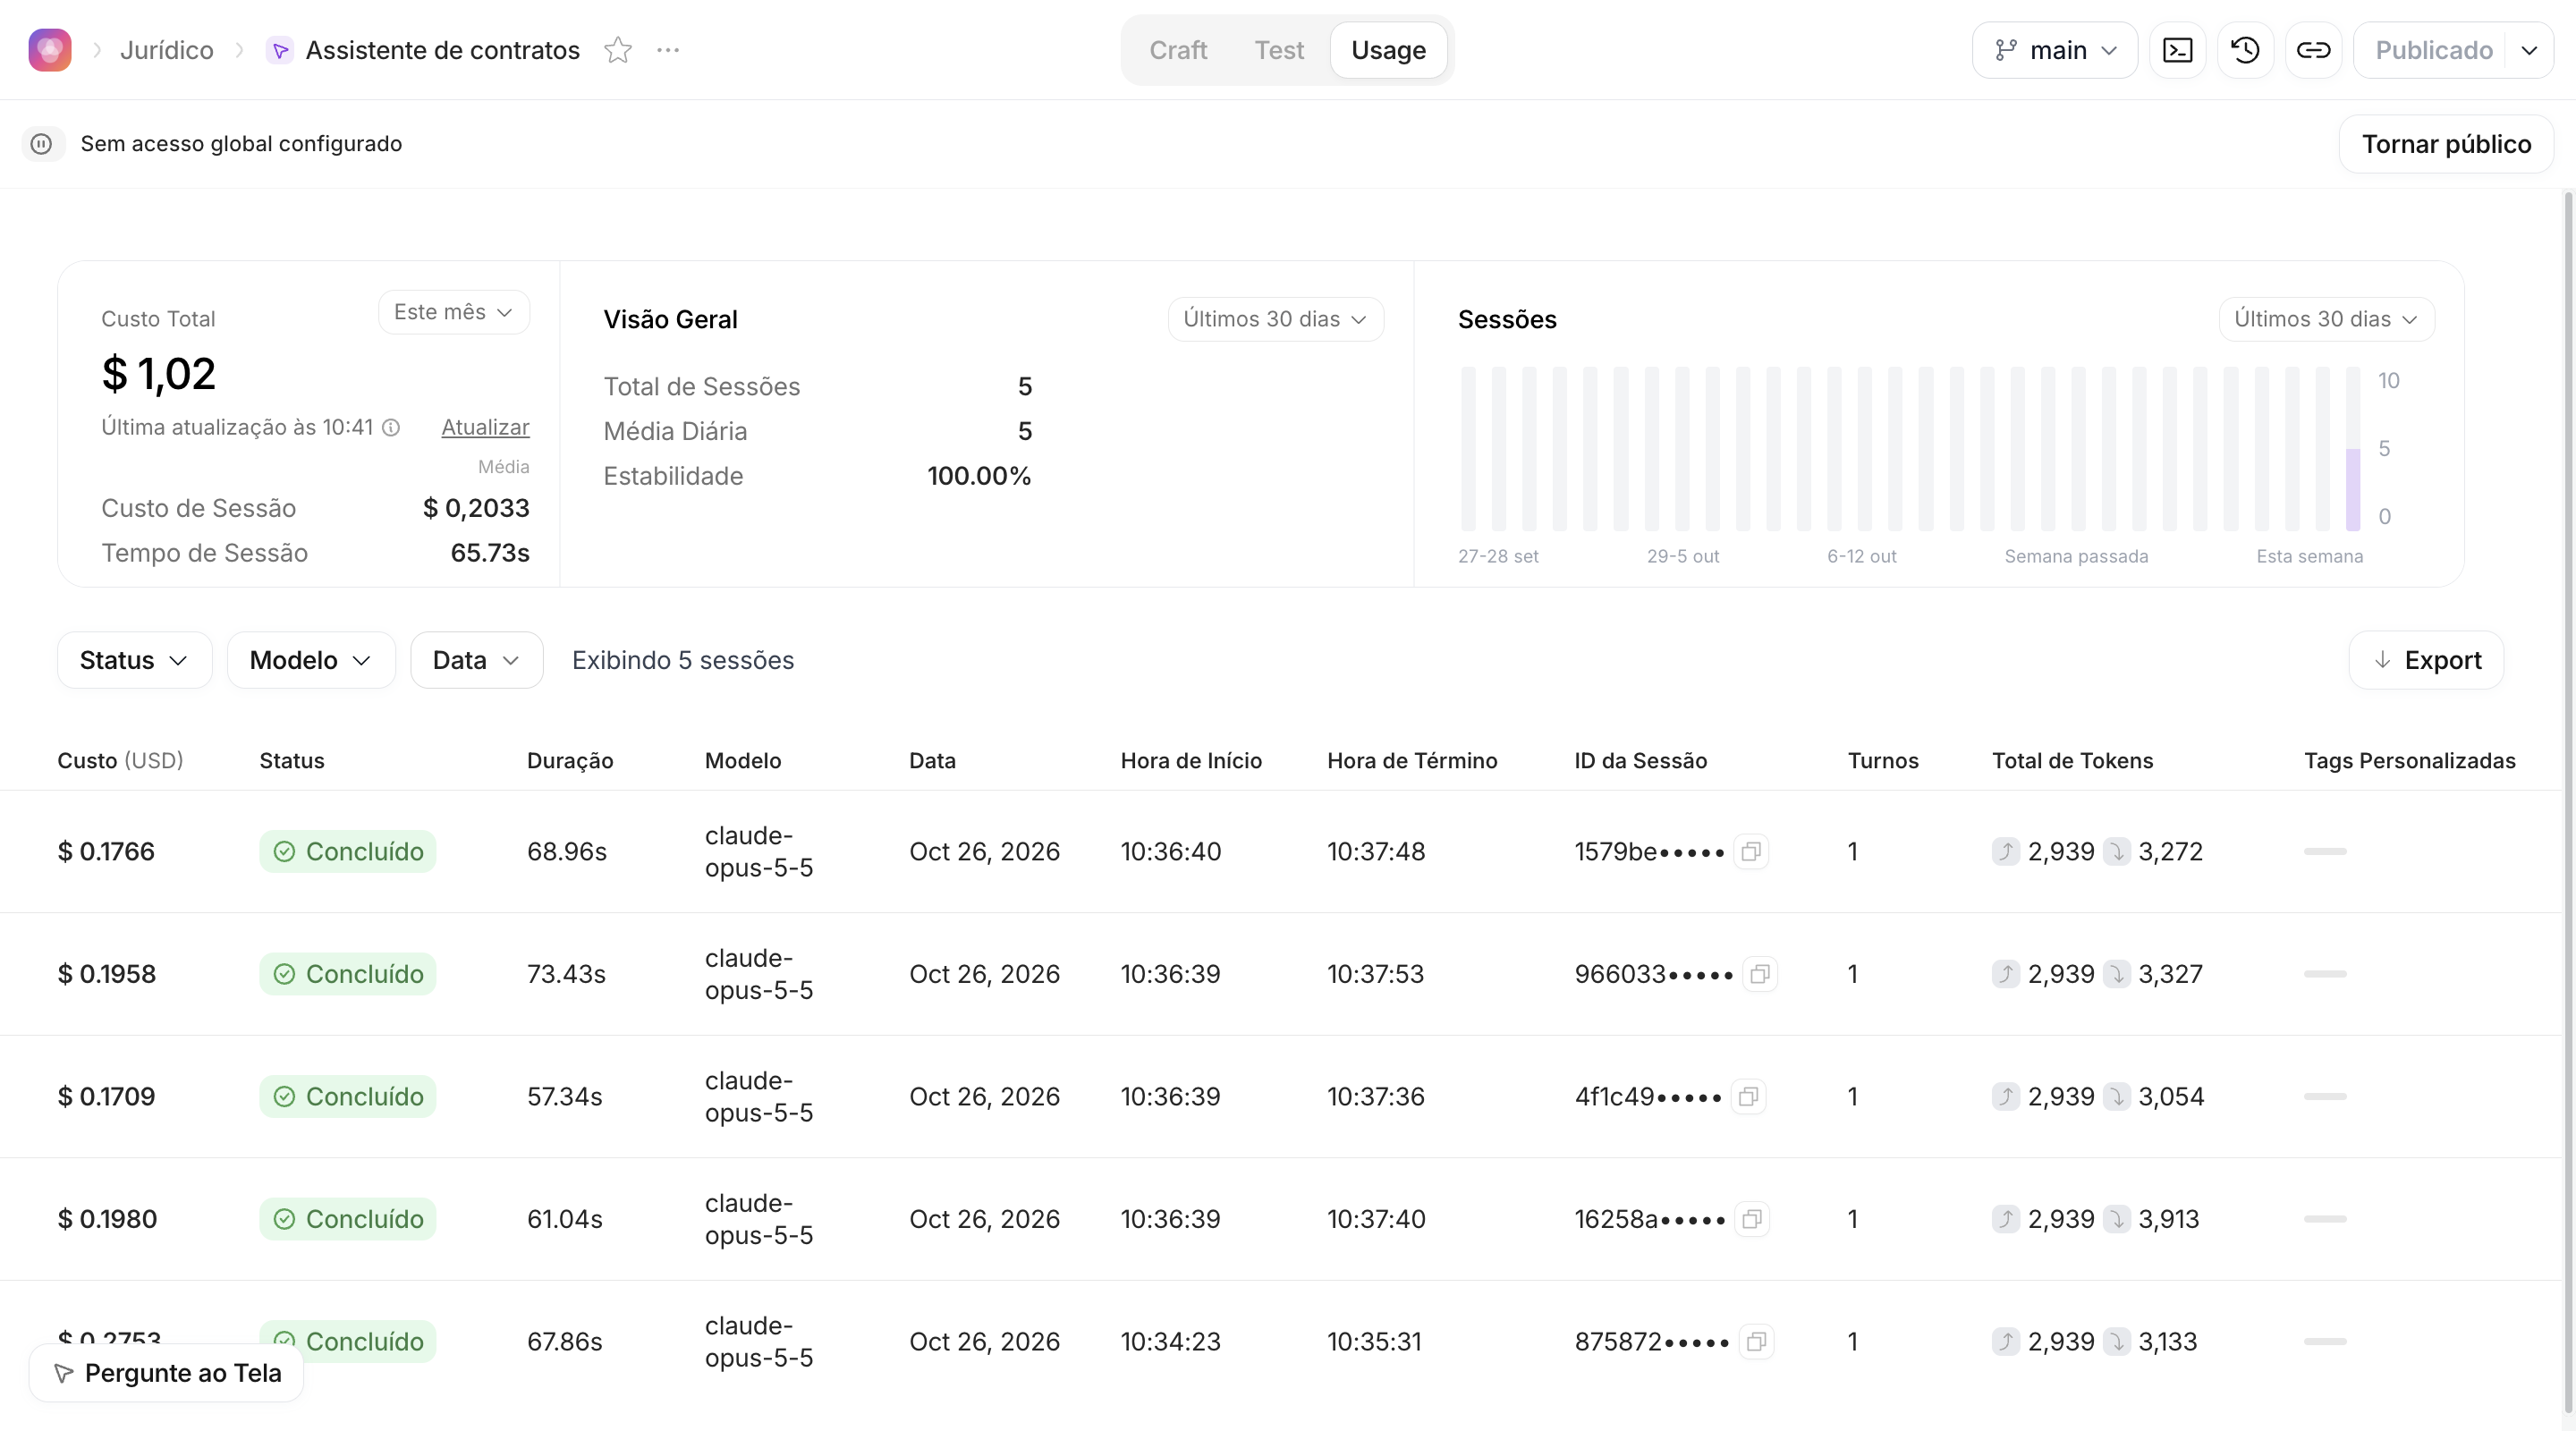Open Este mês cost period dropdown
This screenshot has height=1431, width=2576.
point(454,312)
